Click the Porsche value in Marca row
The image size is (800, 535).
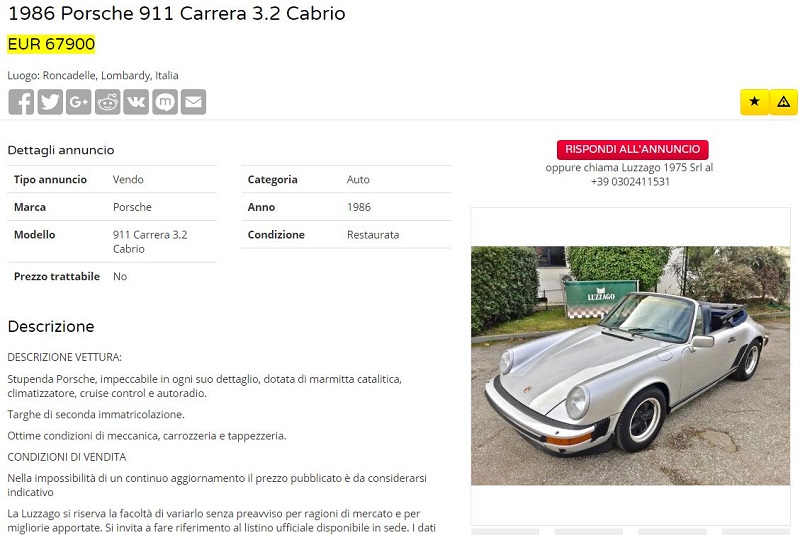tap(132, 207)
